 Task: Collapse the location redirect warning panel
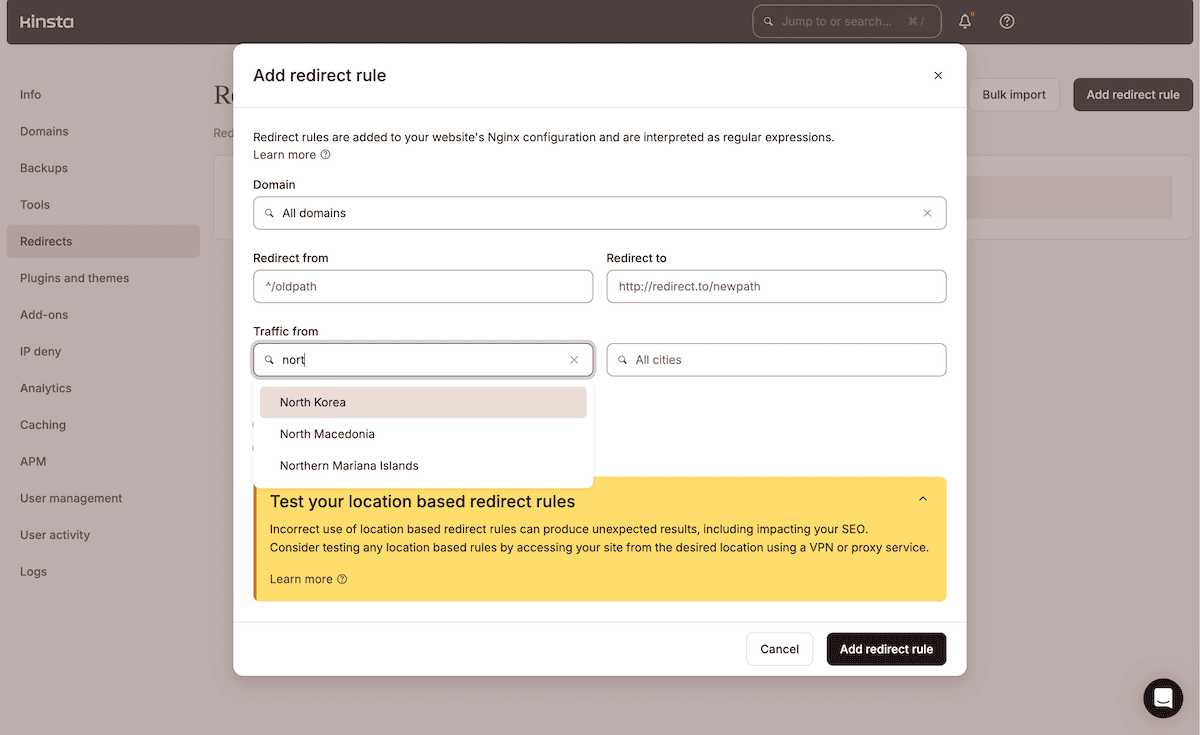click(923, 498)
